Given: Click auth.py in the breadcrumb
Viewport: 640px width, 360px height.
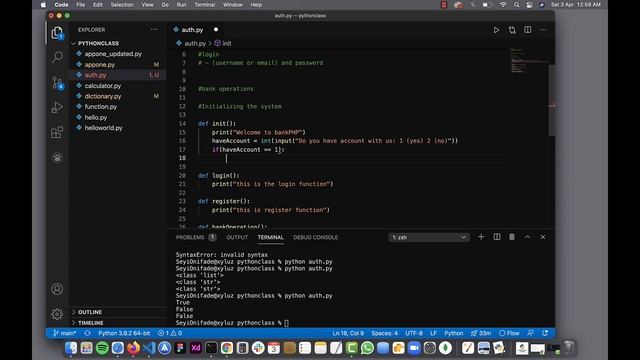Looking at the screenshot, I should click(x=195, y=43).
